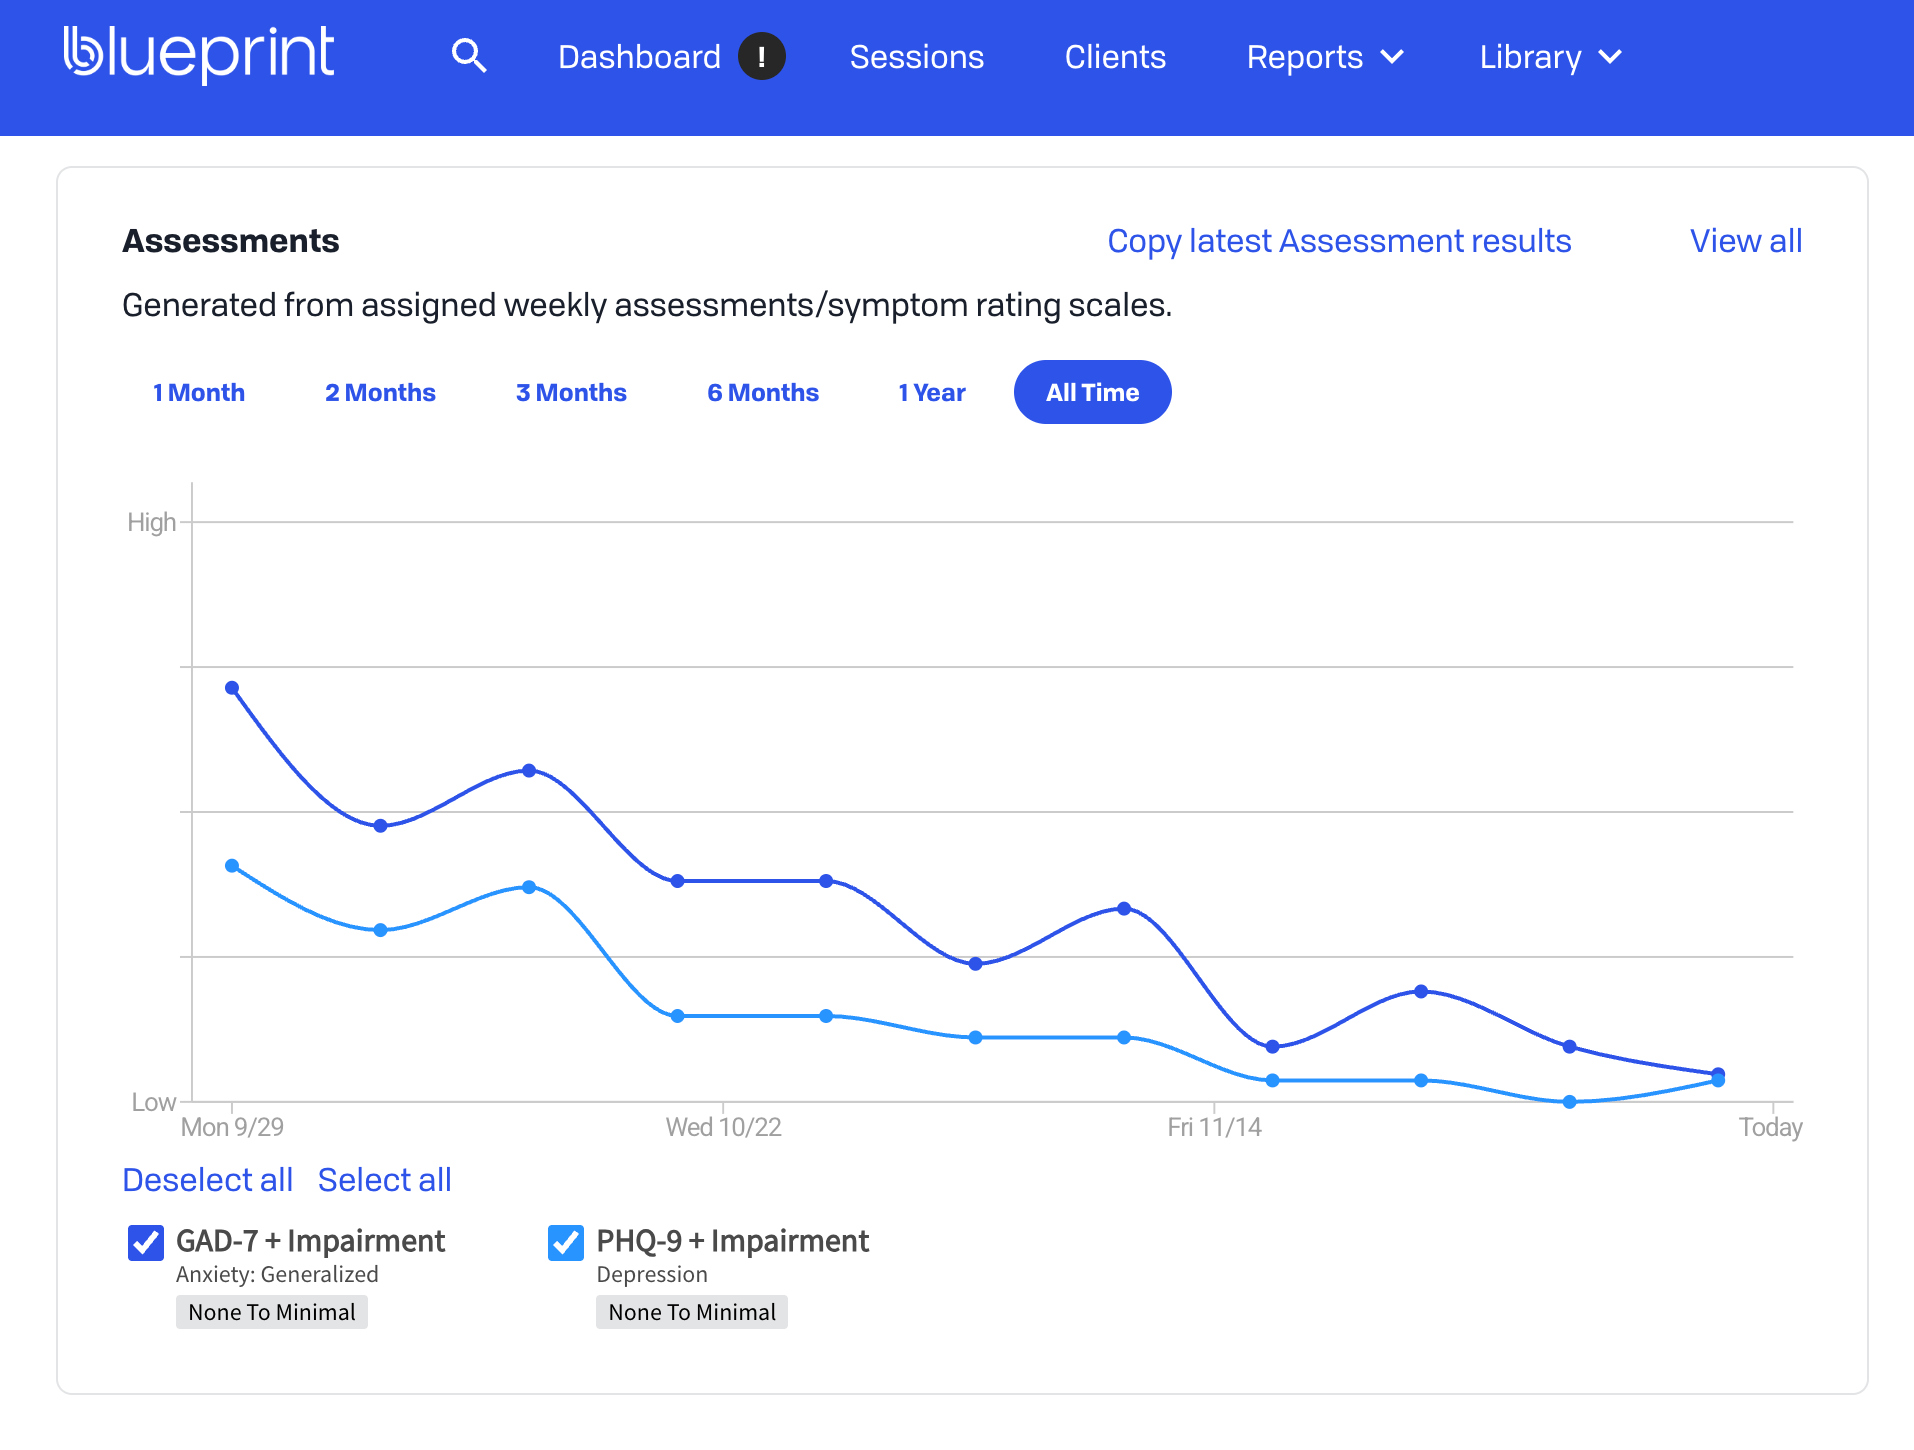Click the Blueprint logo
This screenshot has width=1914, height=1450.
(197, 55)
